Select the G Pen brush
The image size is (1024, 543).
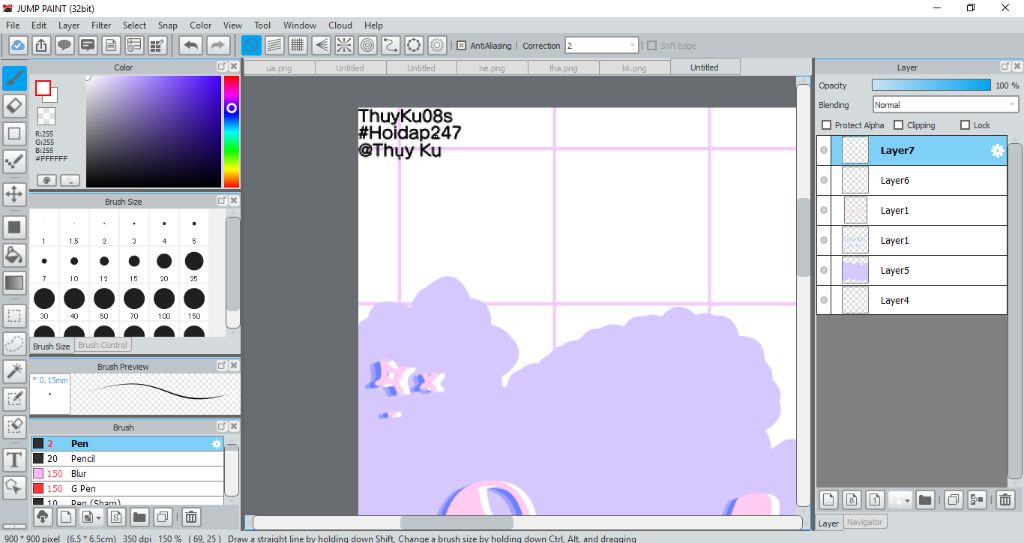coord(127,489)
